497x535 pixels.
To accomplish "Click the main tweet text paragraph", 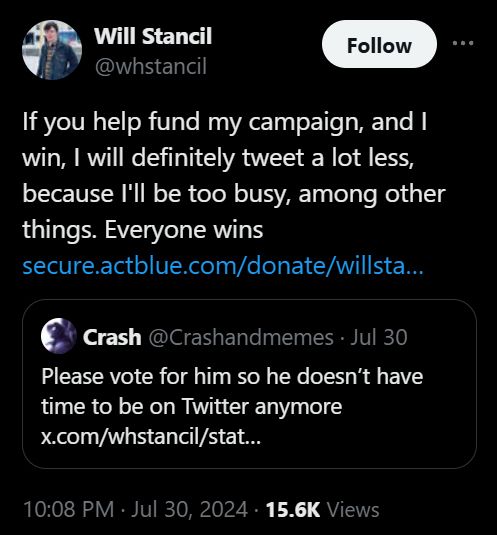I will [234, 175].
